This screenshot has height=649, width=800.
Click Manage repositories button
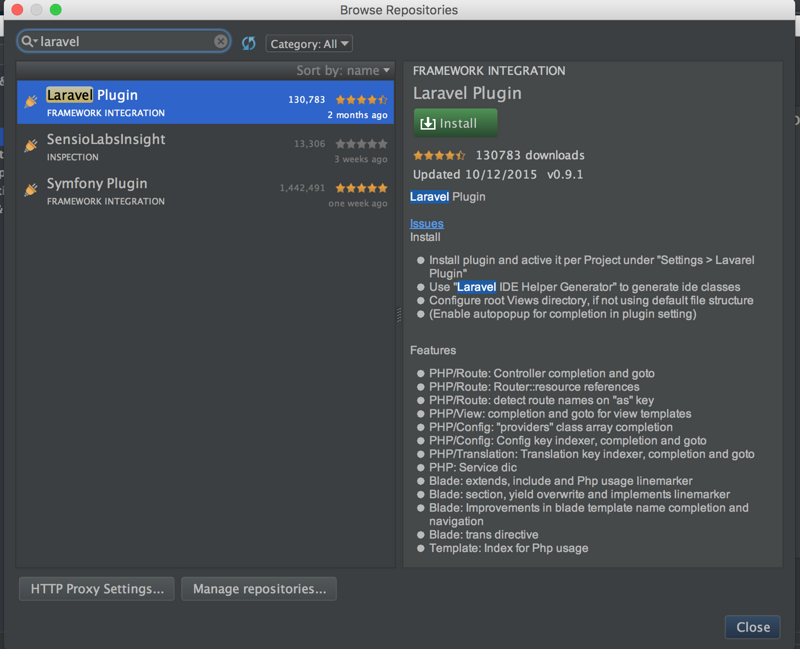pos(259,589)
